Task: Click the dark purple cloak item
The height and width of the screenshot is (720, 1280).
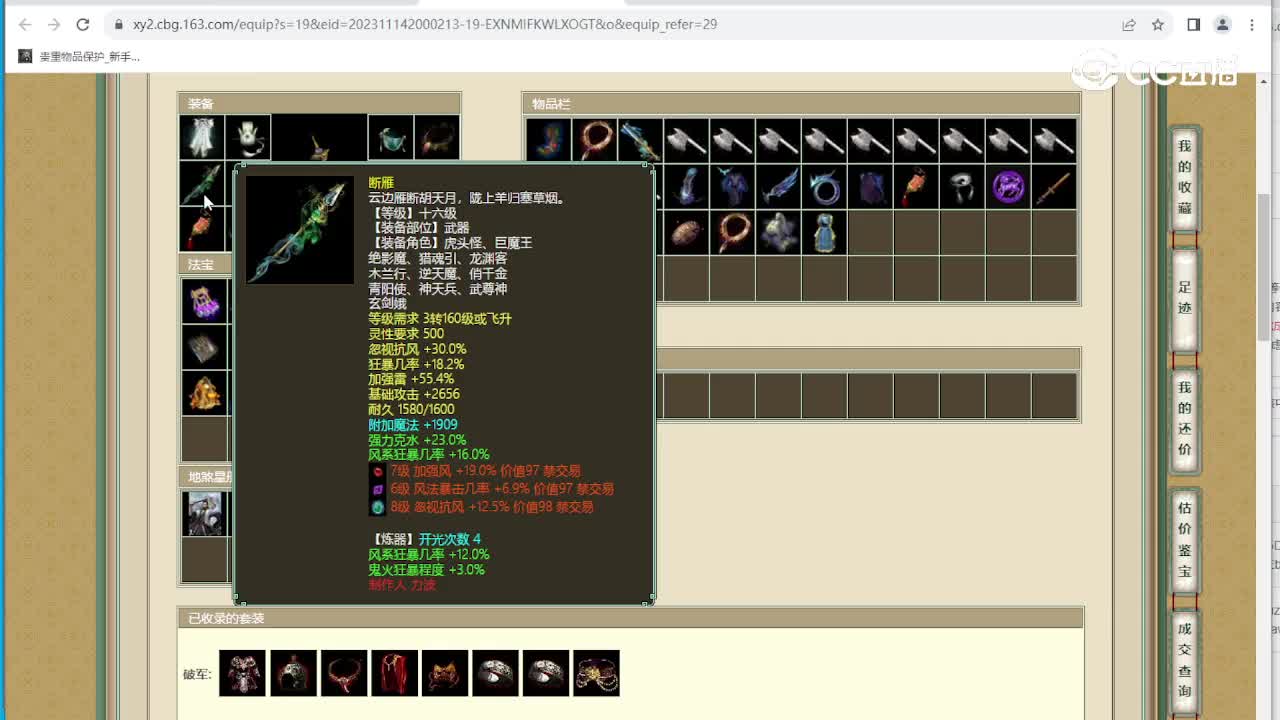Action: coord(870,186)
